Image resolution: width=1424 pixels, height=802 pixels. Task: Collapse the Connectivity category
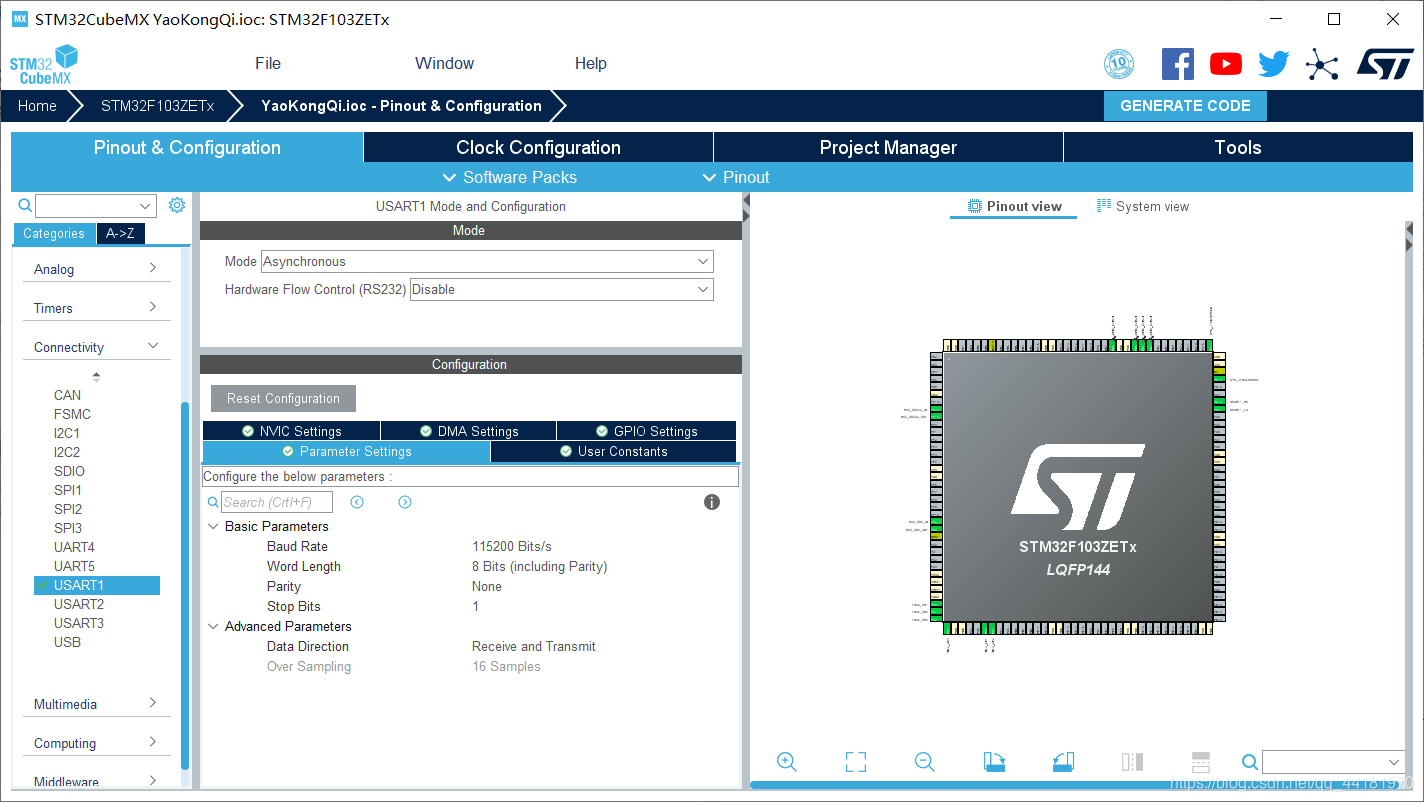click(x=96, y=347)
